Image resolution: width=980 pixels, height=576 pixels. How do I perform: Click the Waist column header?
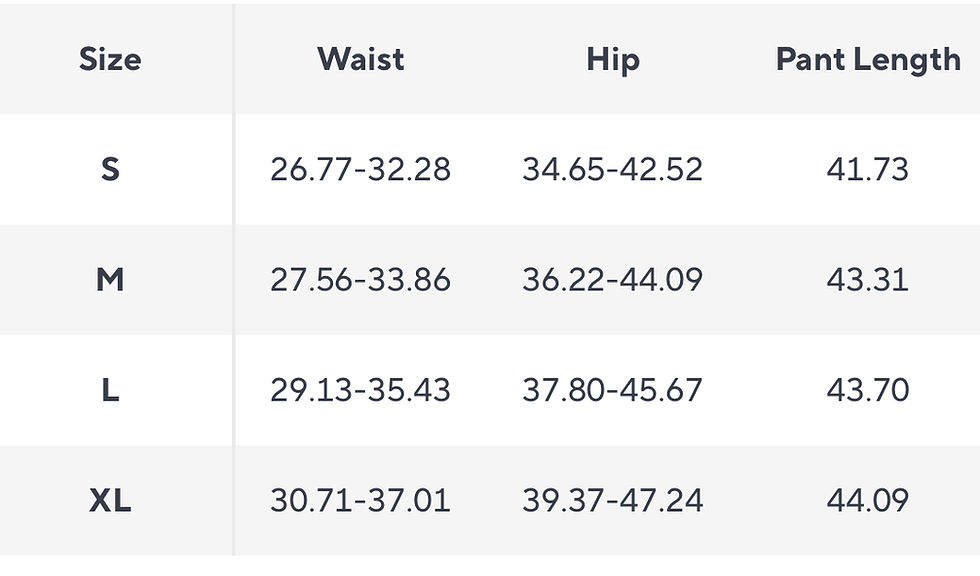pyautogui.click(x=360, y=59)
